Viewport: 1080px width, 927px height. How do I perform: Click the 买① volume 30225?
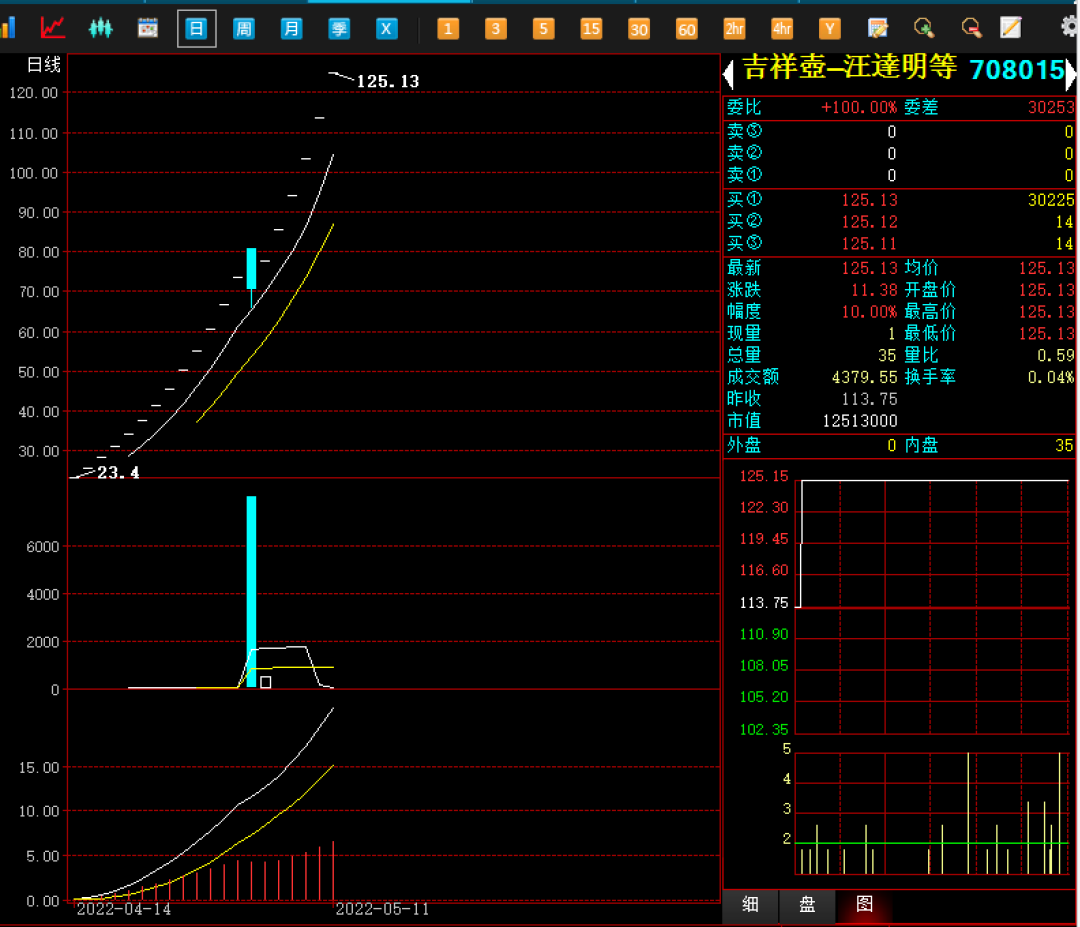pyautogui.click(x=1051, y=200)
